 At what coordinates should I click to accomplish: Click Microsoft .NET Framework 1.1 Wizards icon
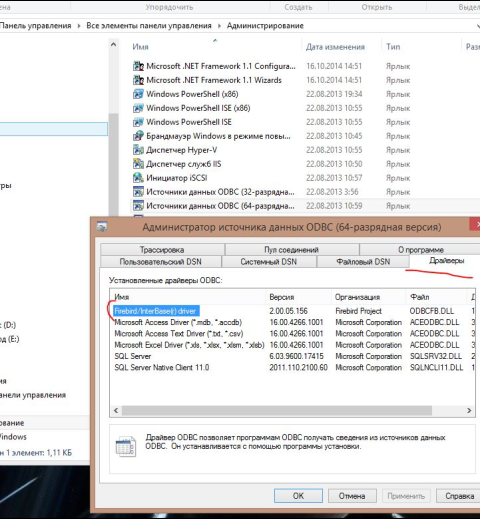[138, 80]
